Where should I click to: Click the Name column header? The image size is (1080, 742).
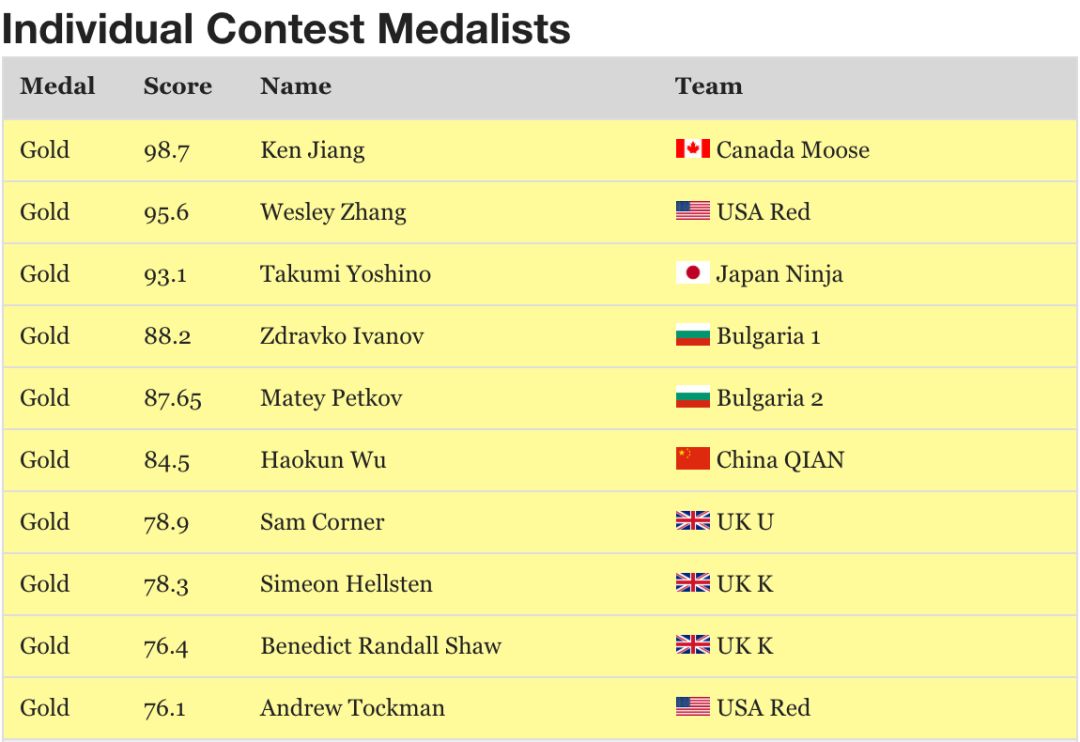coord(295,86)
